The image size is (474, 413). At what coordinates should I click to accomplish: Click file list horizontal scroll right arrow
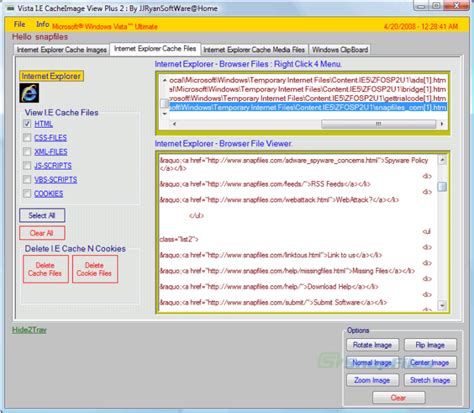[442, 124]
